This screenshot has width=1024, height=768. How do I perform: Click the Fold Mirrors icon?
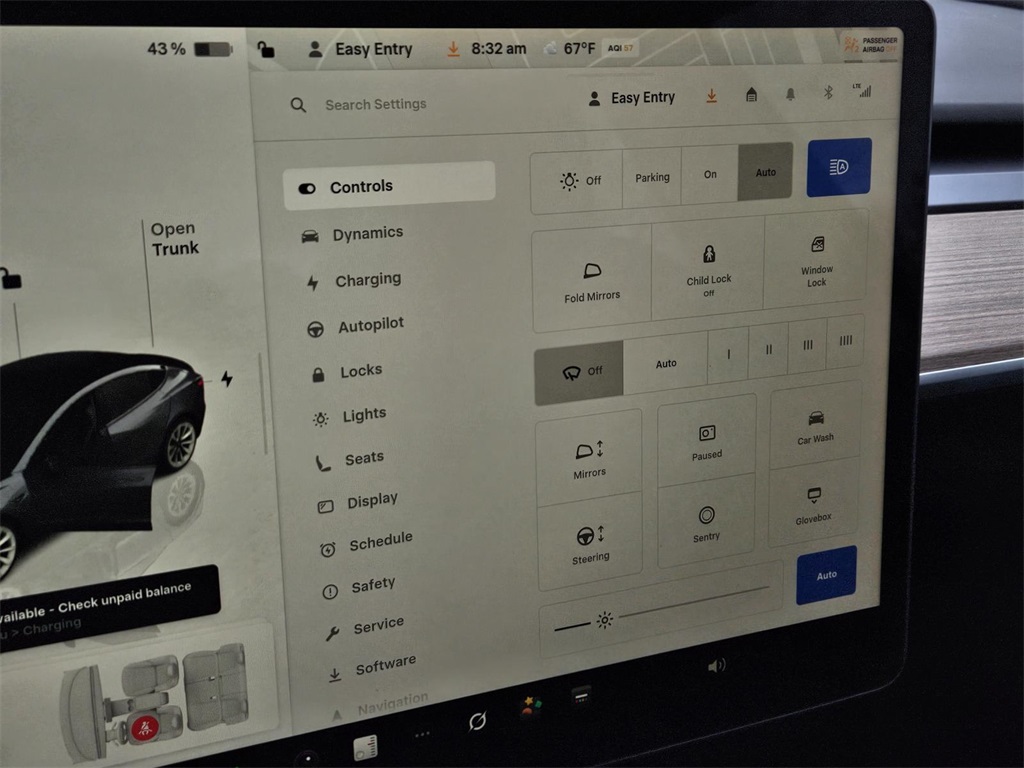click(591, 271)
